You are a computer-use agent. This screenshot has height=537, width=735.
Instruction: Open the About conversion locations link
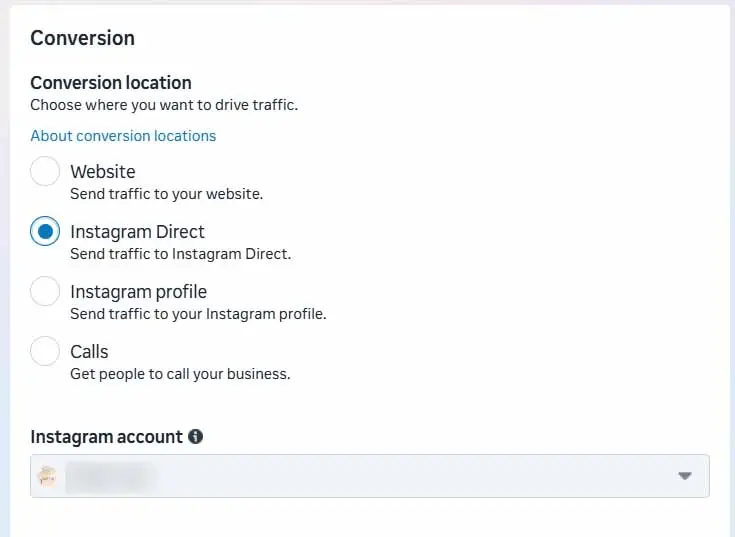point(123,136)
